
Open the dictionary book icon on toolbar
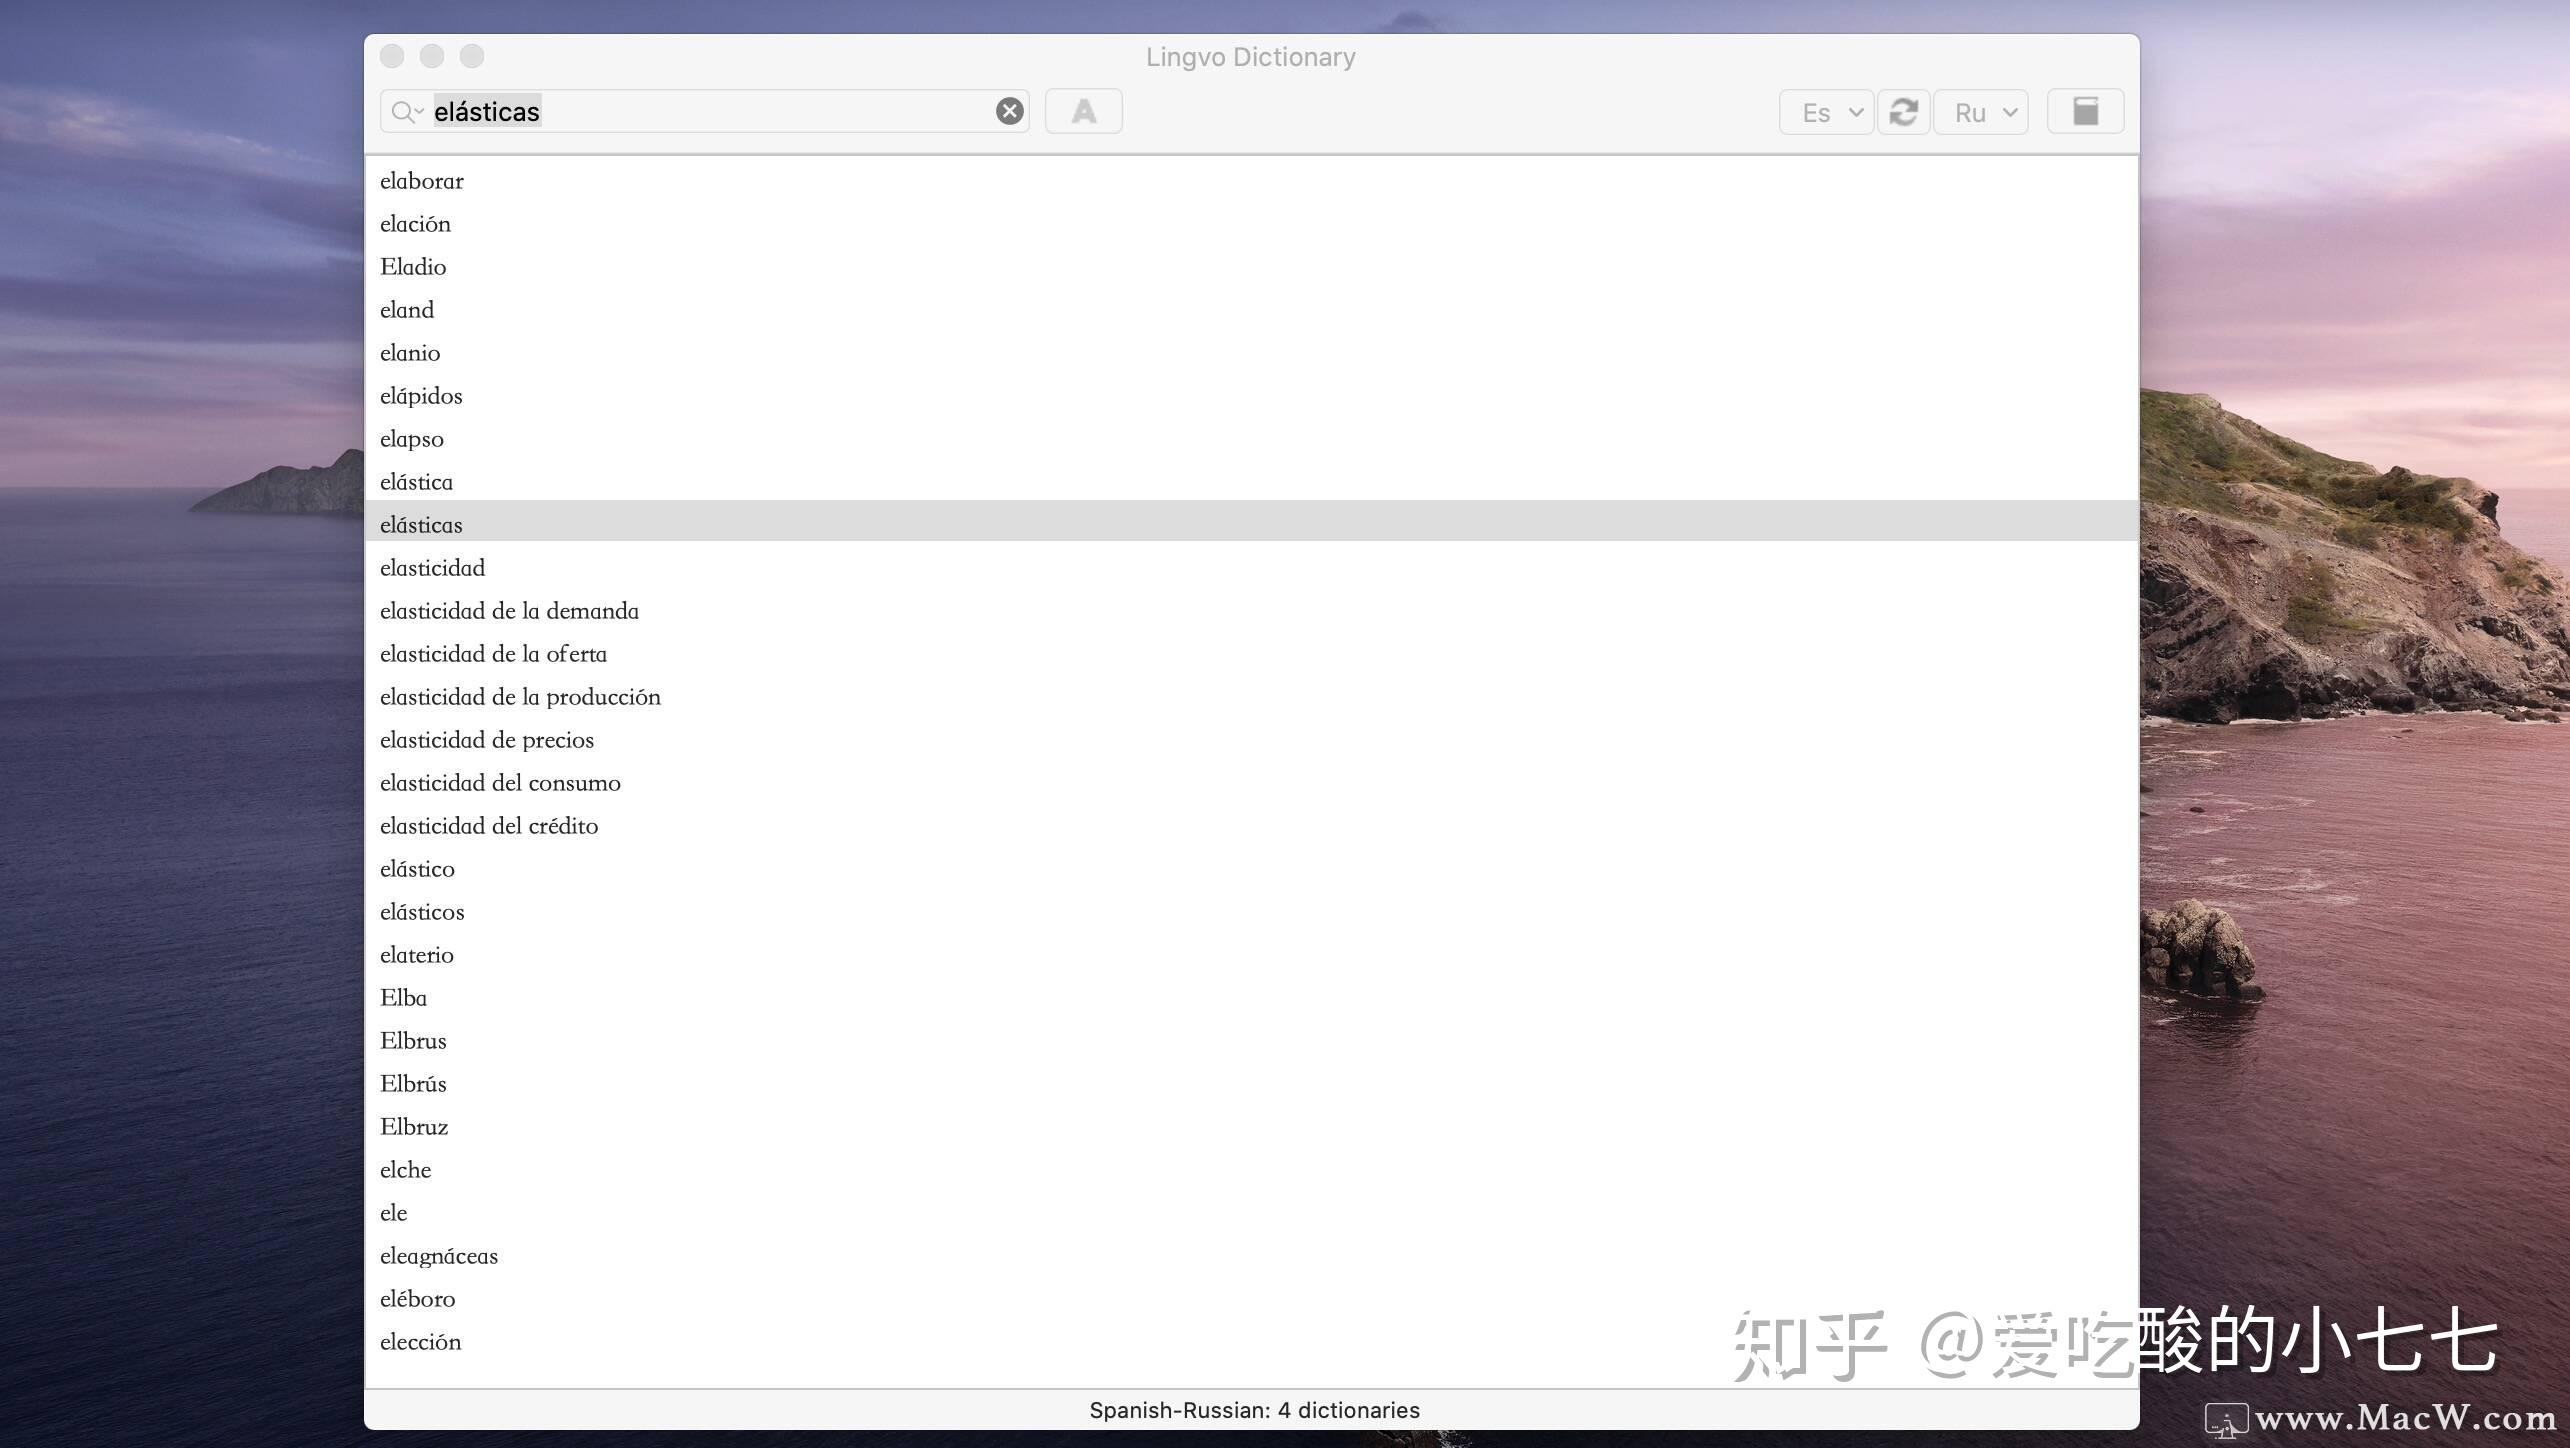(2085, 111)
